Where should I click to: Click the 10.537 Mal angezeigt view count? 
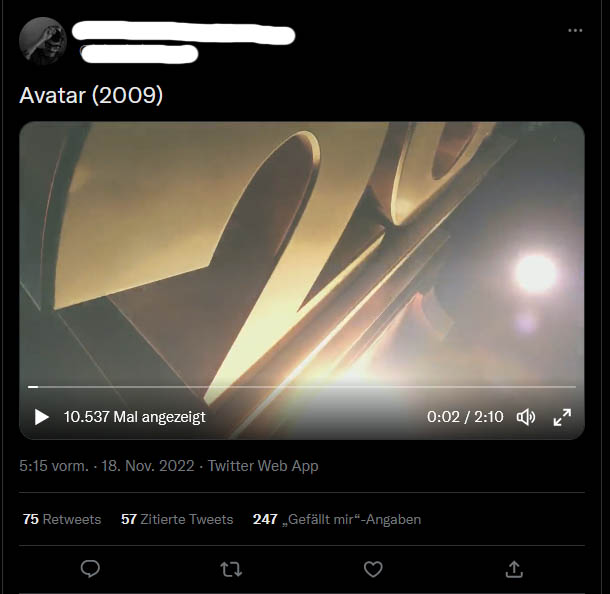click(x=135, y=417)
